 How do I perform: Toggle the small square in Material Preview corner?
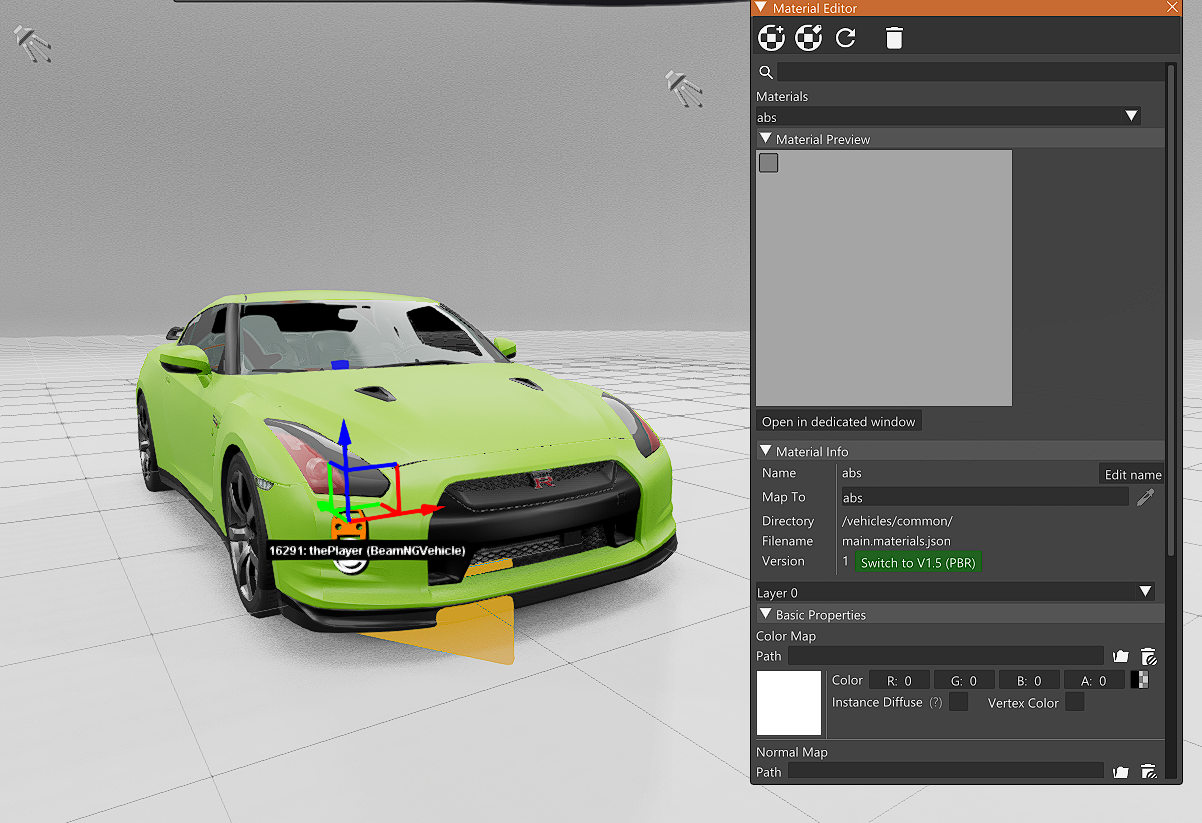(768, 163)
